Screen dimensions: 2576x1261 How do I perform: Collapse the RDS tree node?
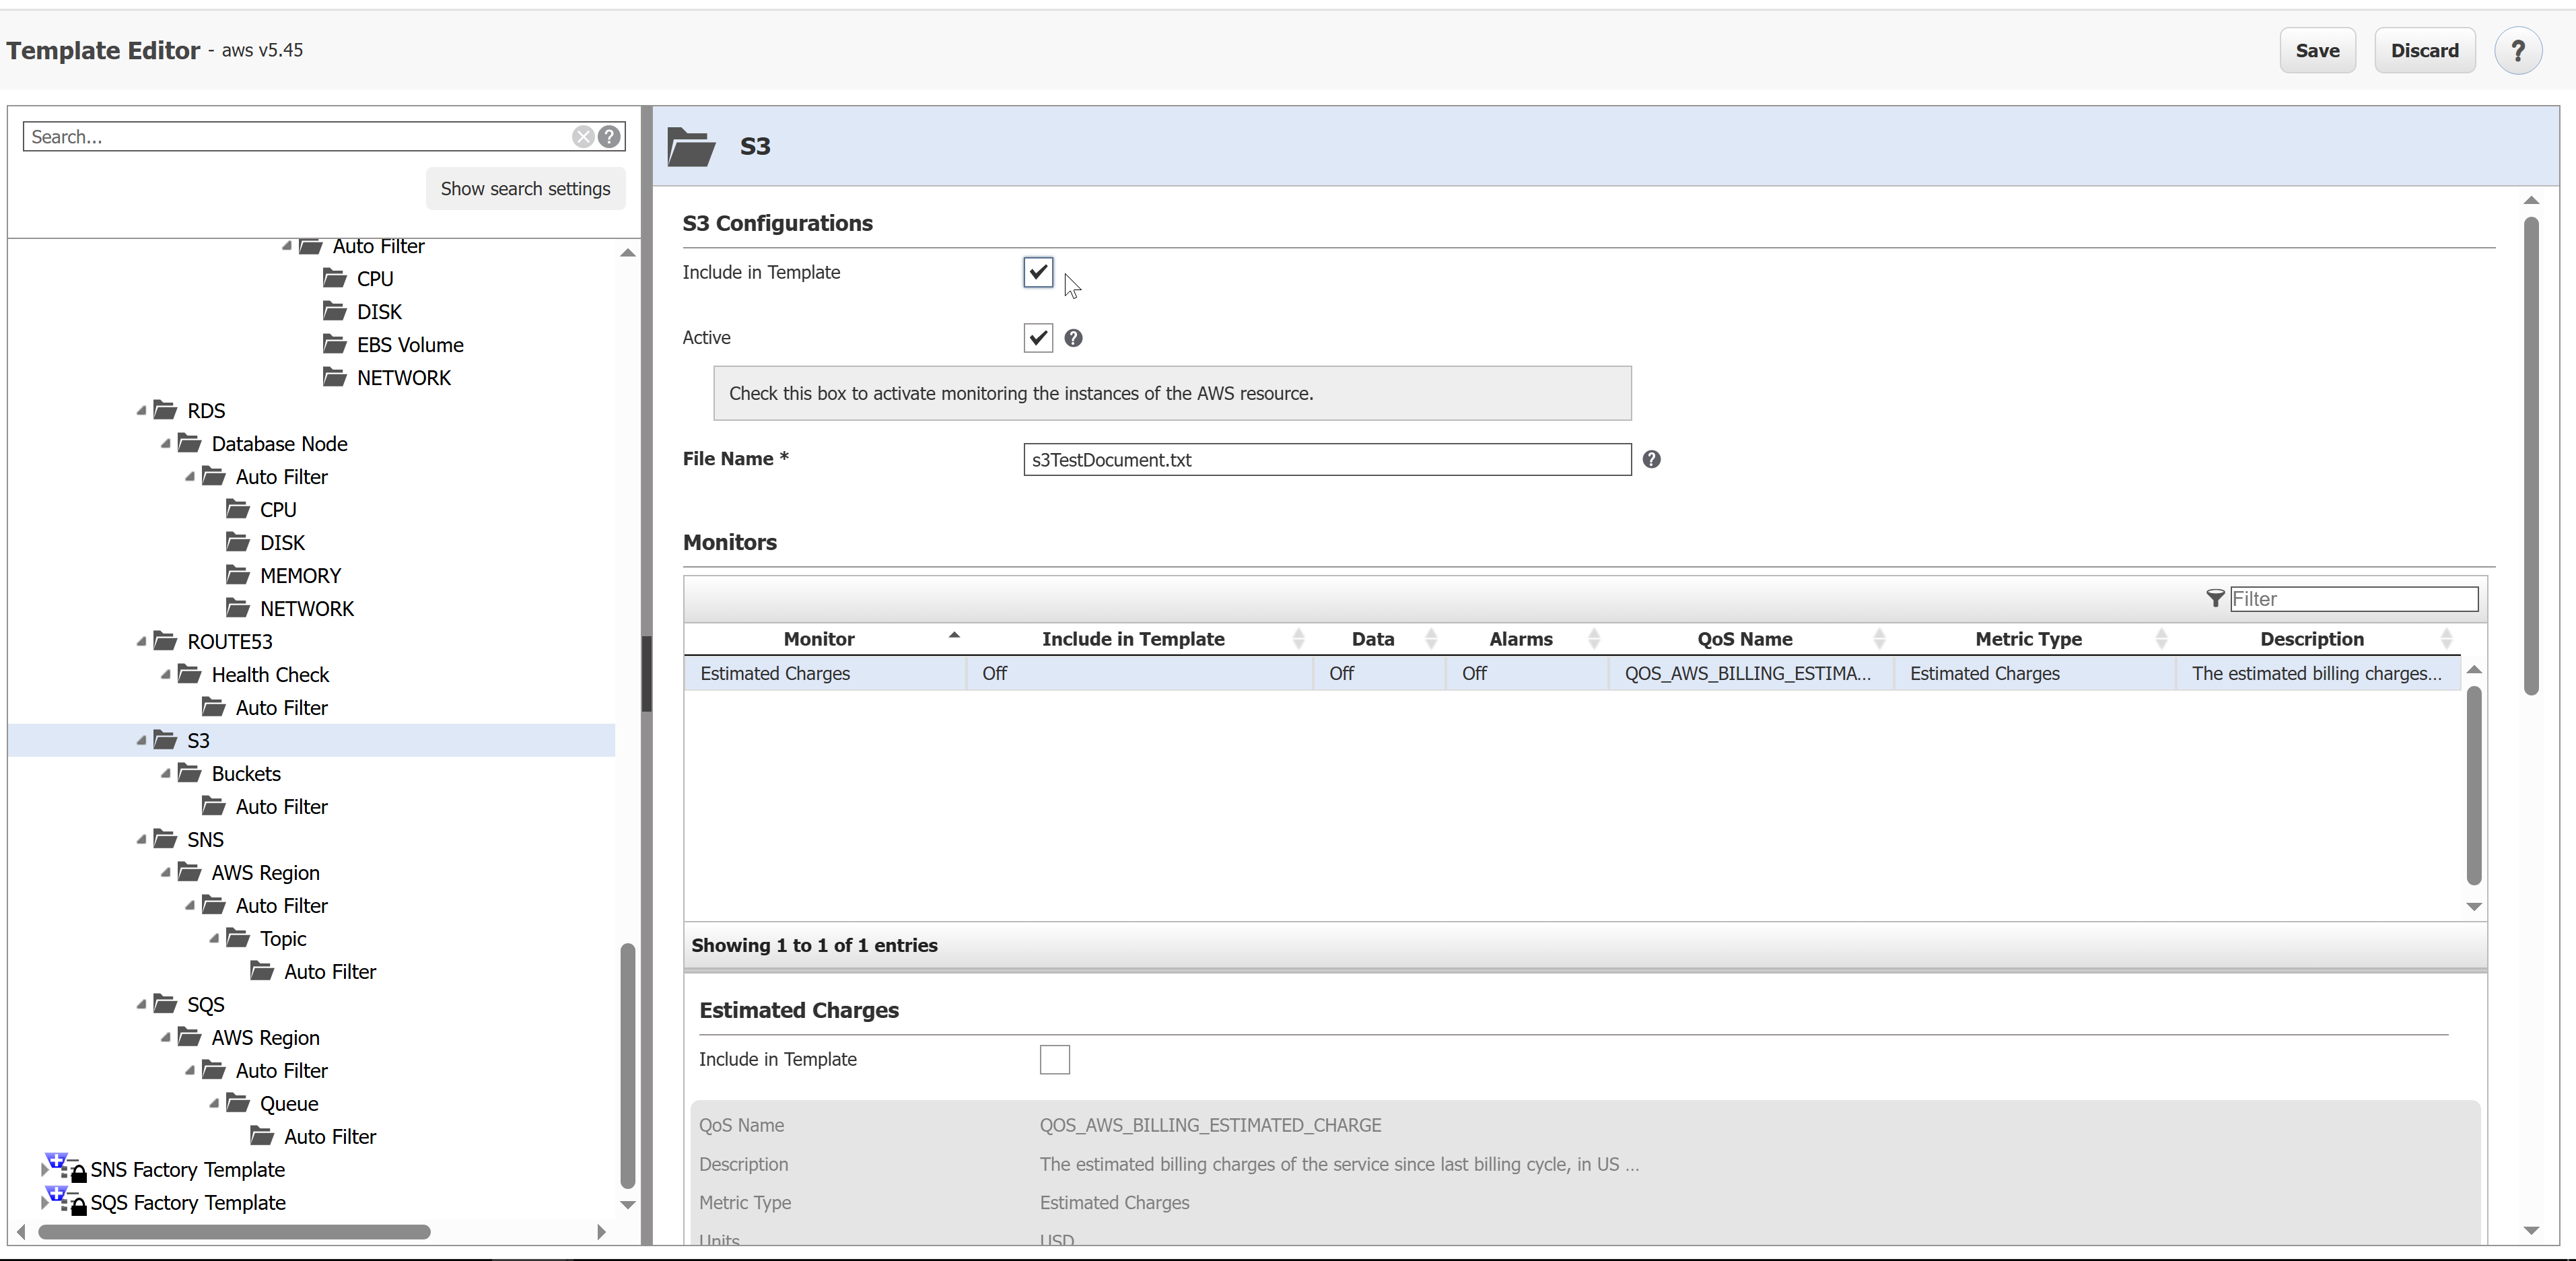[x=141, y=411]
